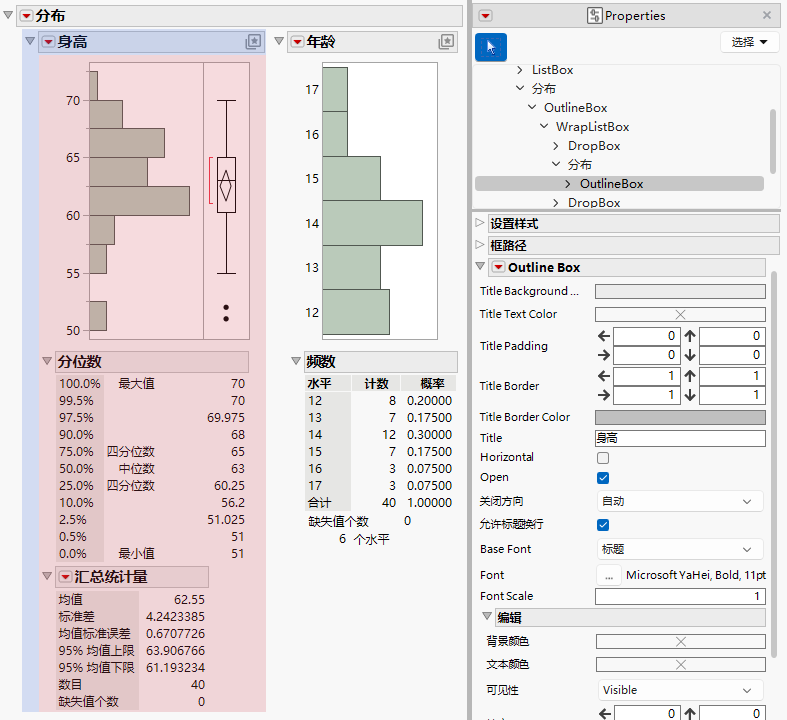This screenshot has height=720, width=787.
Task: Collapse the 频数 table
Action: pos(296,361)
